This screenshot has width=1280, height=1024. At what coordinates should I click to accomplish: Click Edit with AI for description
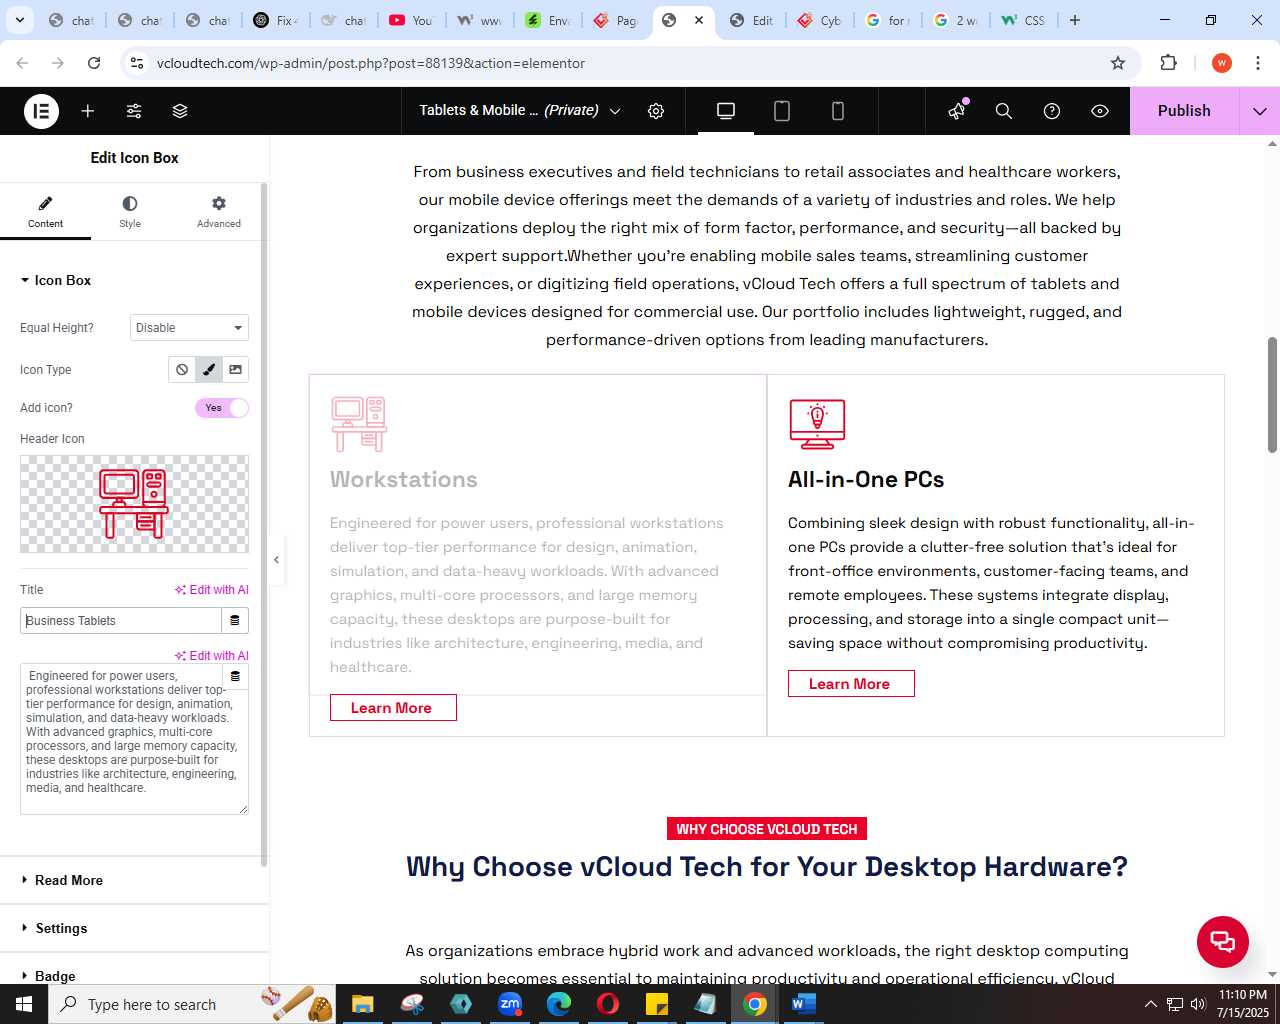[212, 656]
